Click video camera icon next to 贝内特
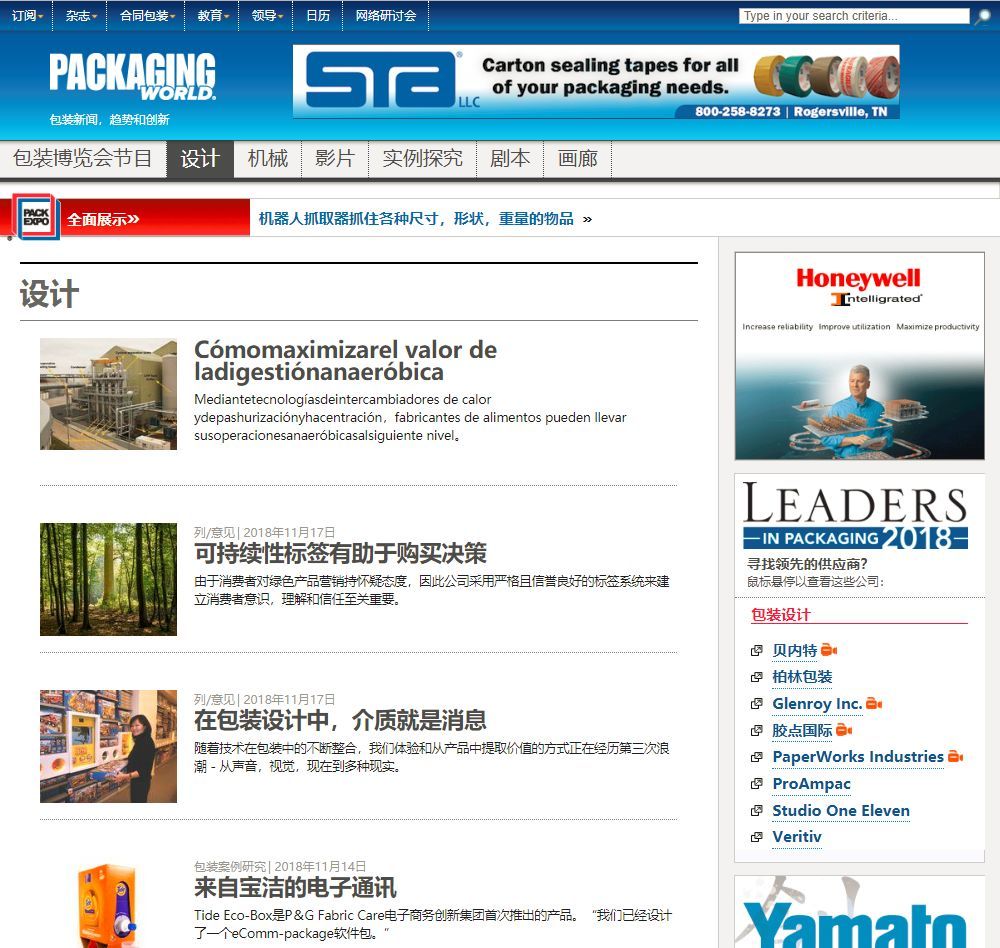The width and height of the screenshot is (1000, 948). point(828,650)
